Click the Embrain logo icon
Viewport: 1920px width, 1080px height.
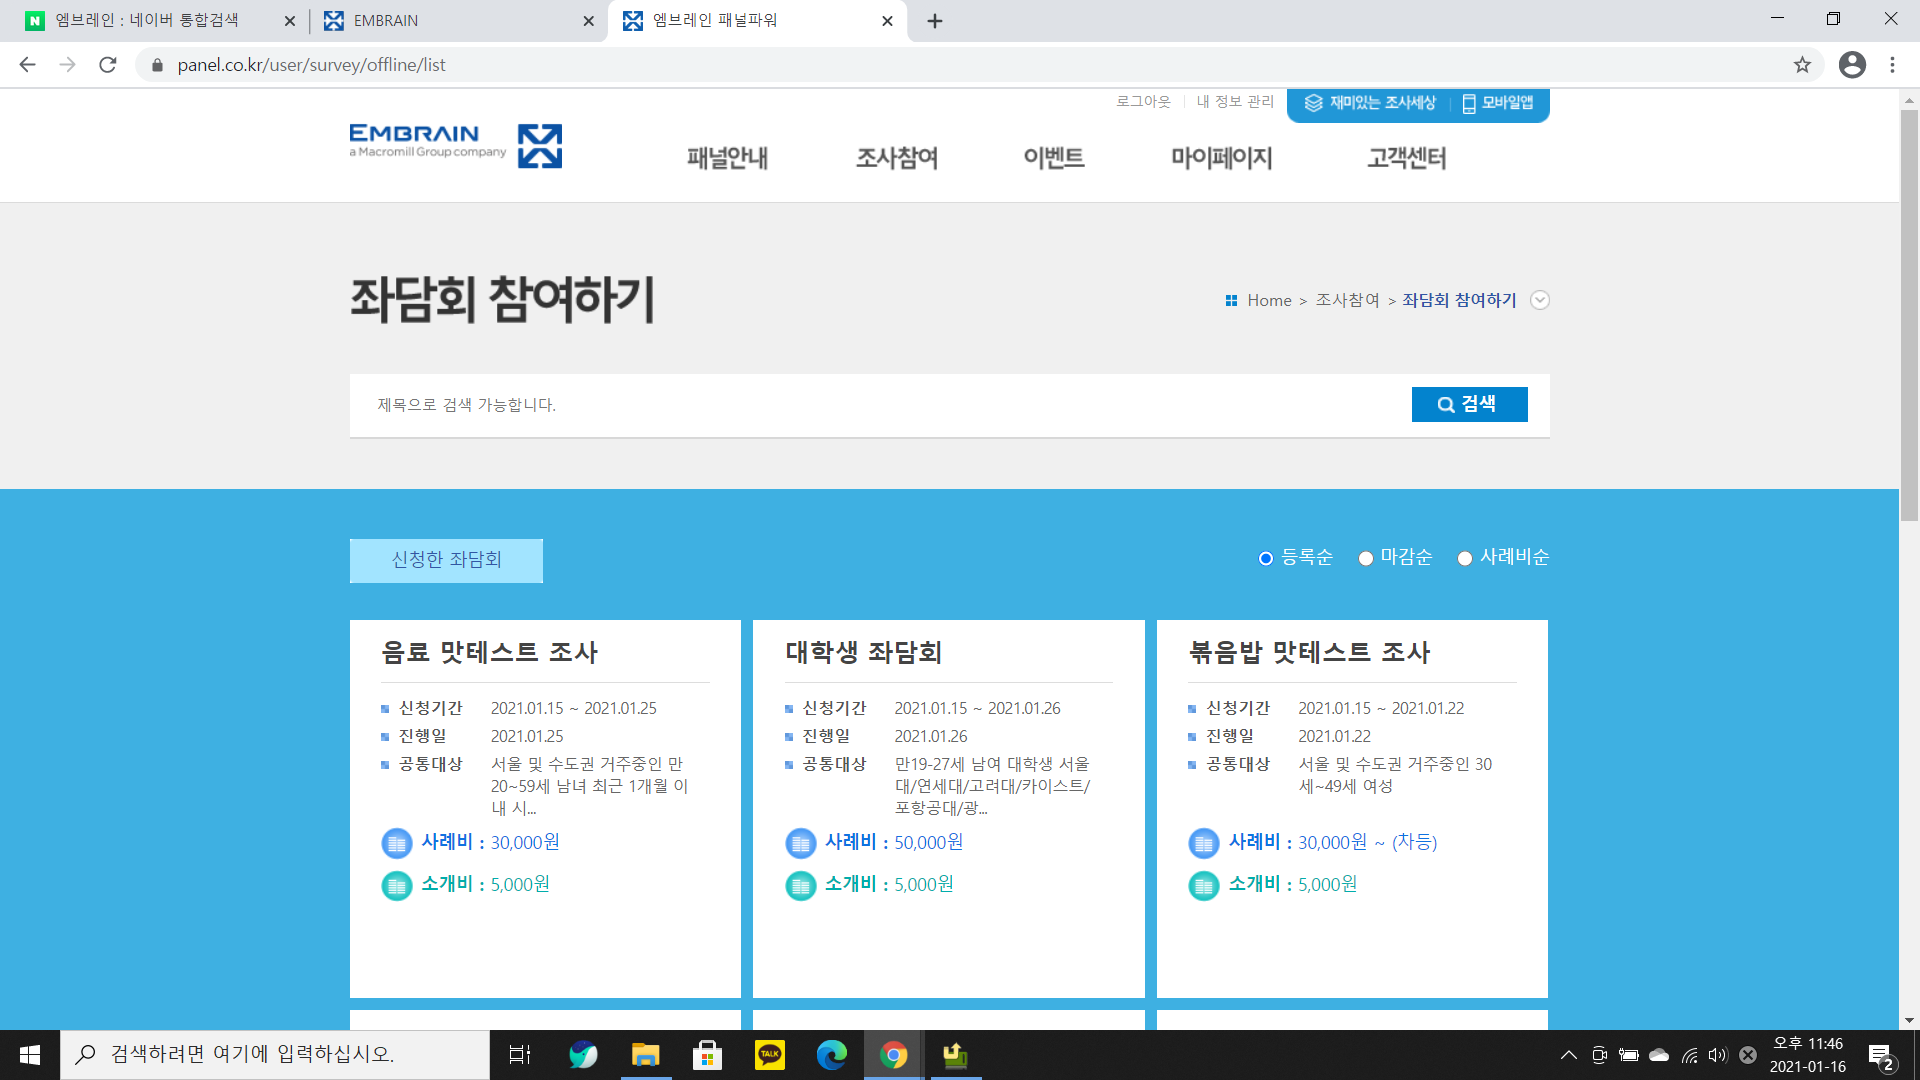coord(539,146)
